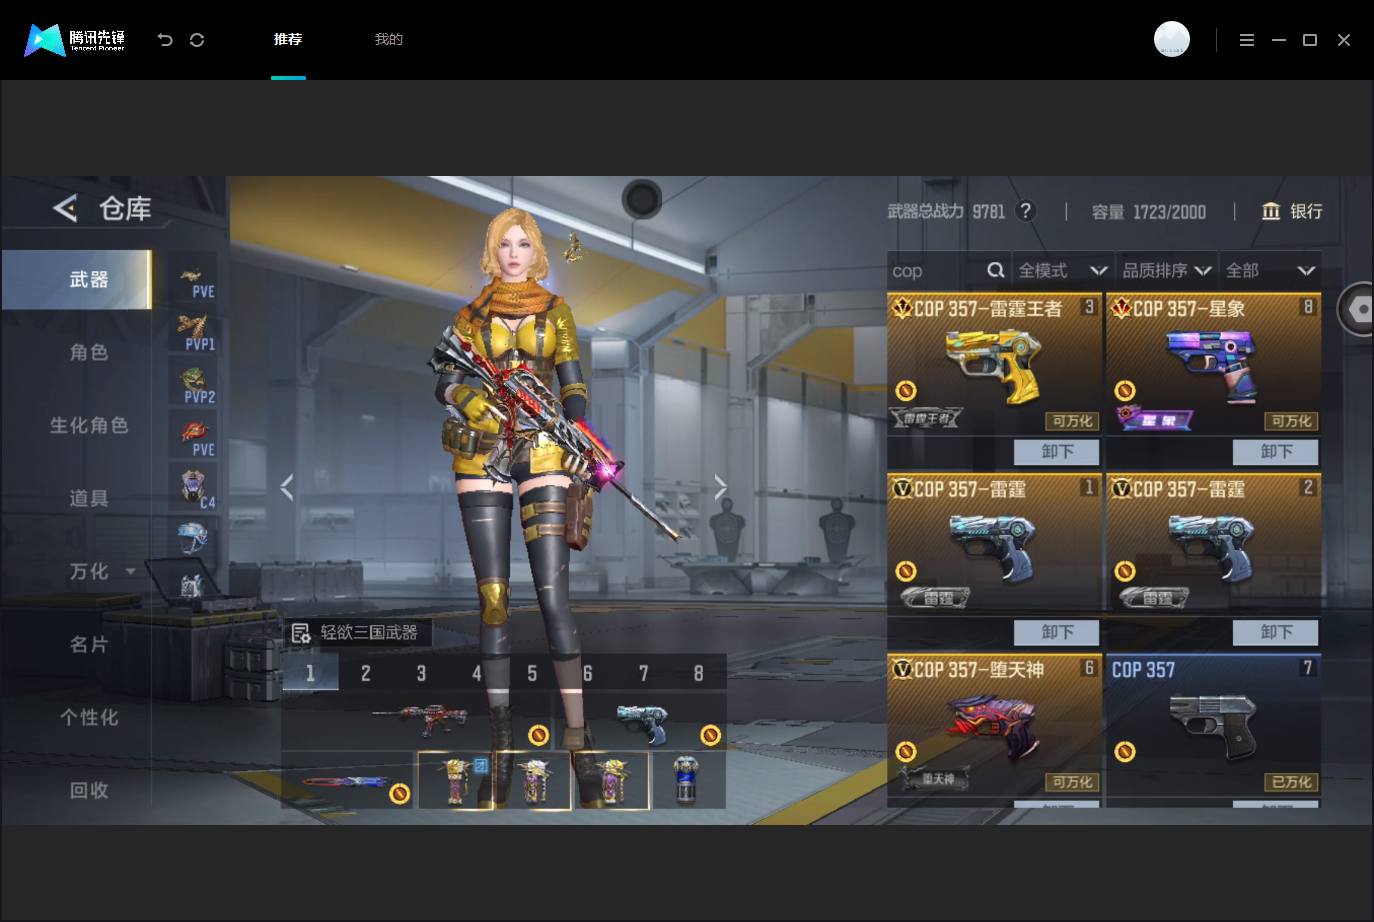The image size is (1374, 922).
Task: Click the Tencent Pioneer logo
Action: [75, 40]
